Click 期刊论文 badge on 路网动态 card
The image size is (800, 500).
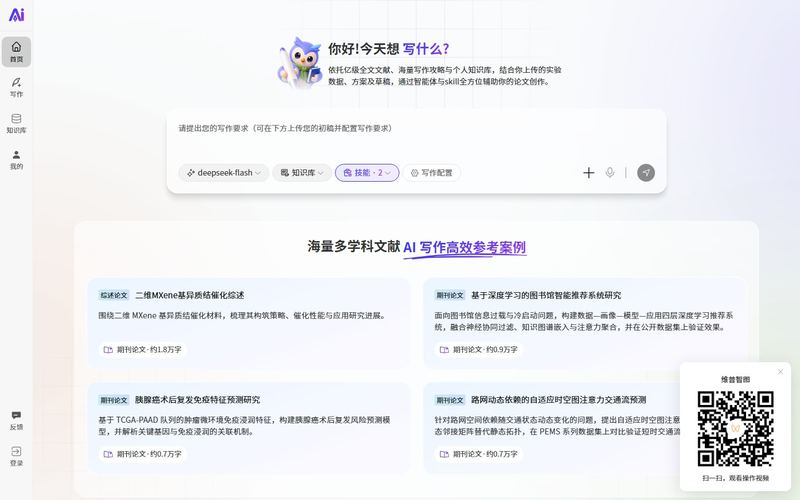[449, 399]
